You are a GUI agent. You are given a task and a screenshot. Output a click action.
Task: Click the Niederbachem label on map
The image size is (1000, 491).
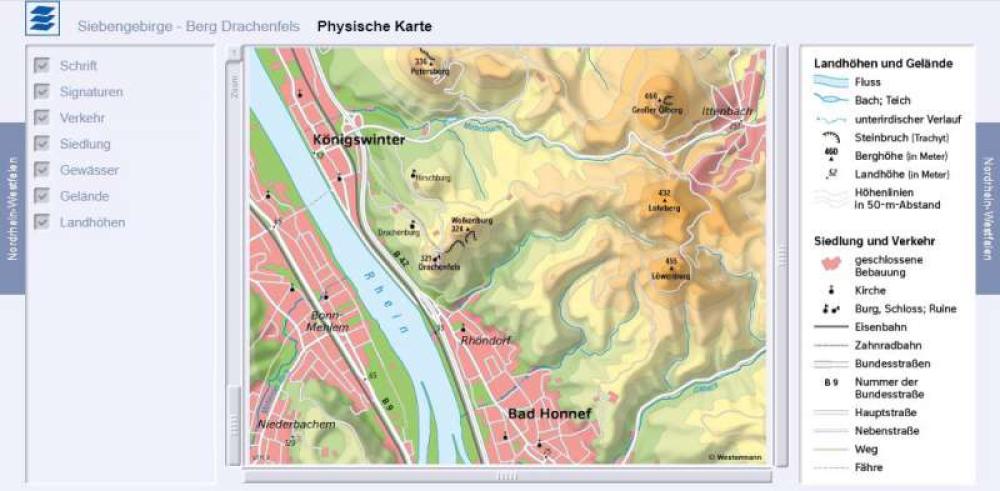[297, 424]
